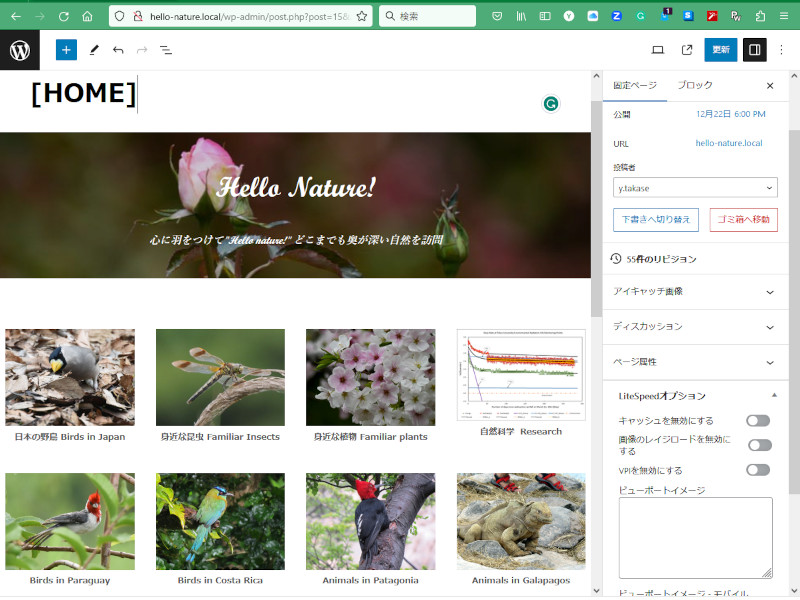800x600 pixels.
Task: Open the document overview list view
Action: point(166,50)
